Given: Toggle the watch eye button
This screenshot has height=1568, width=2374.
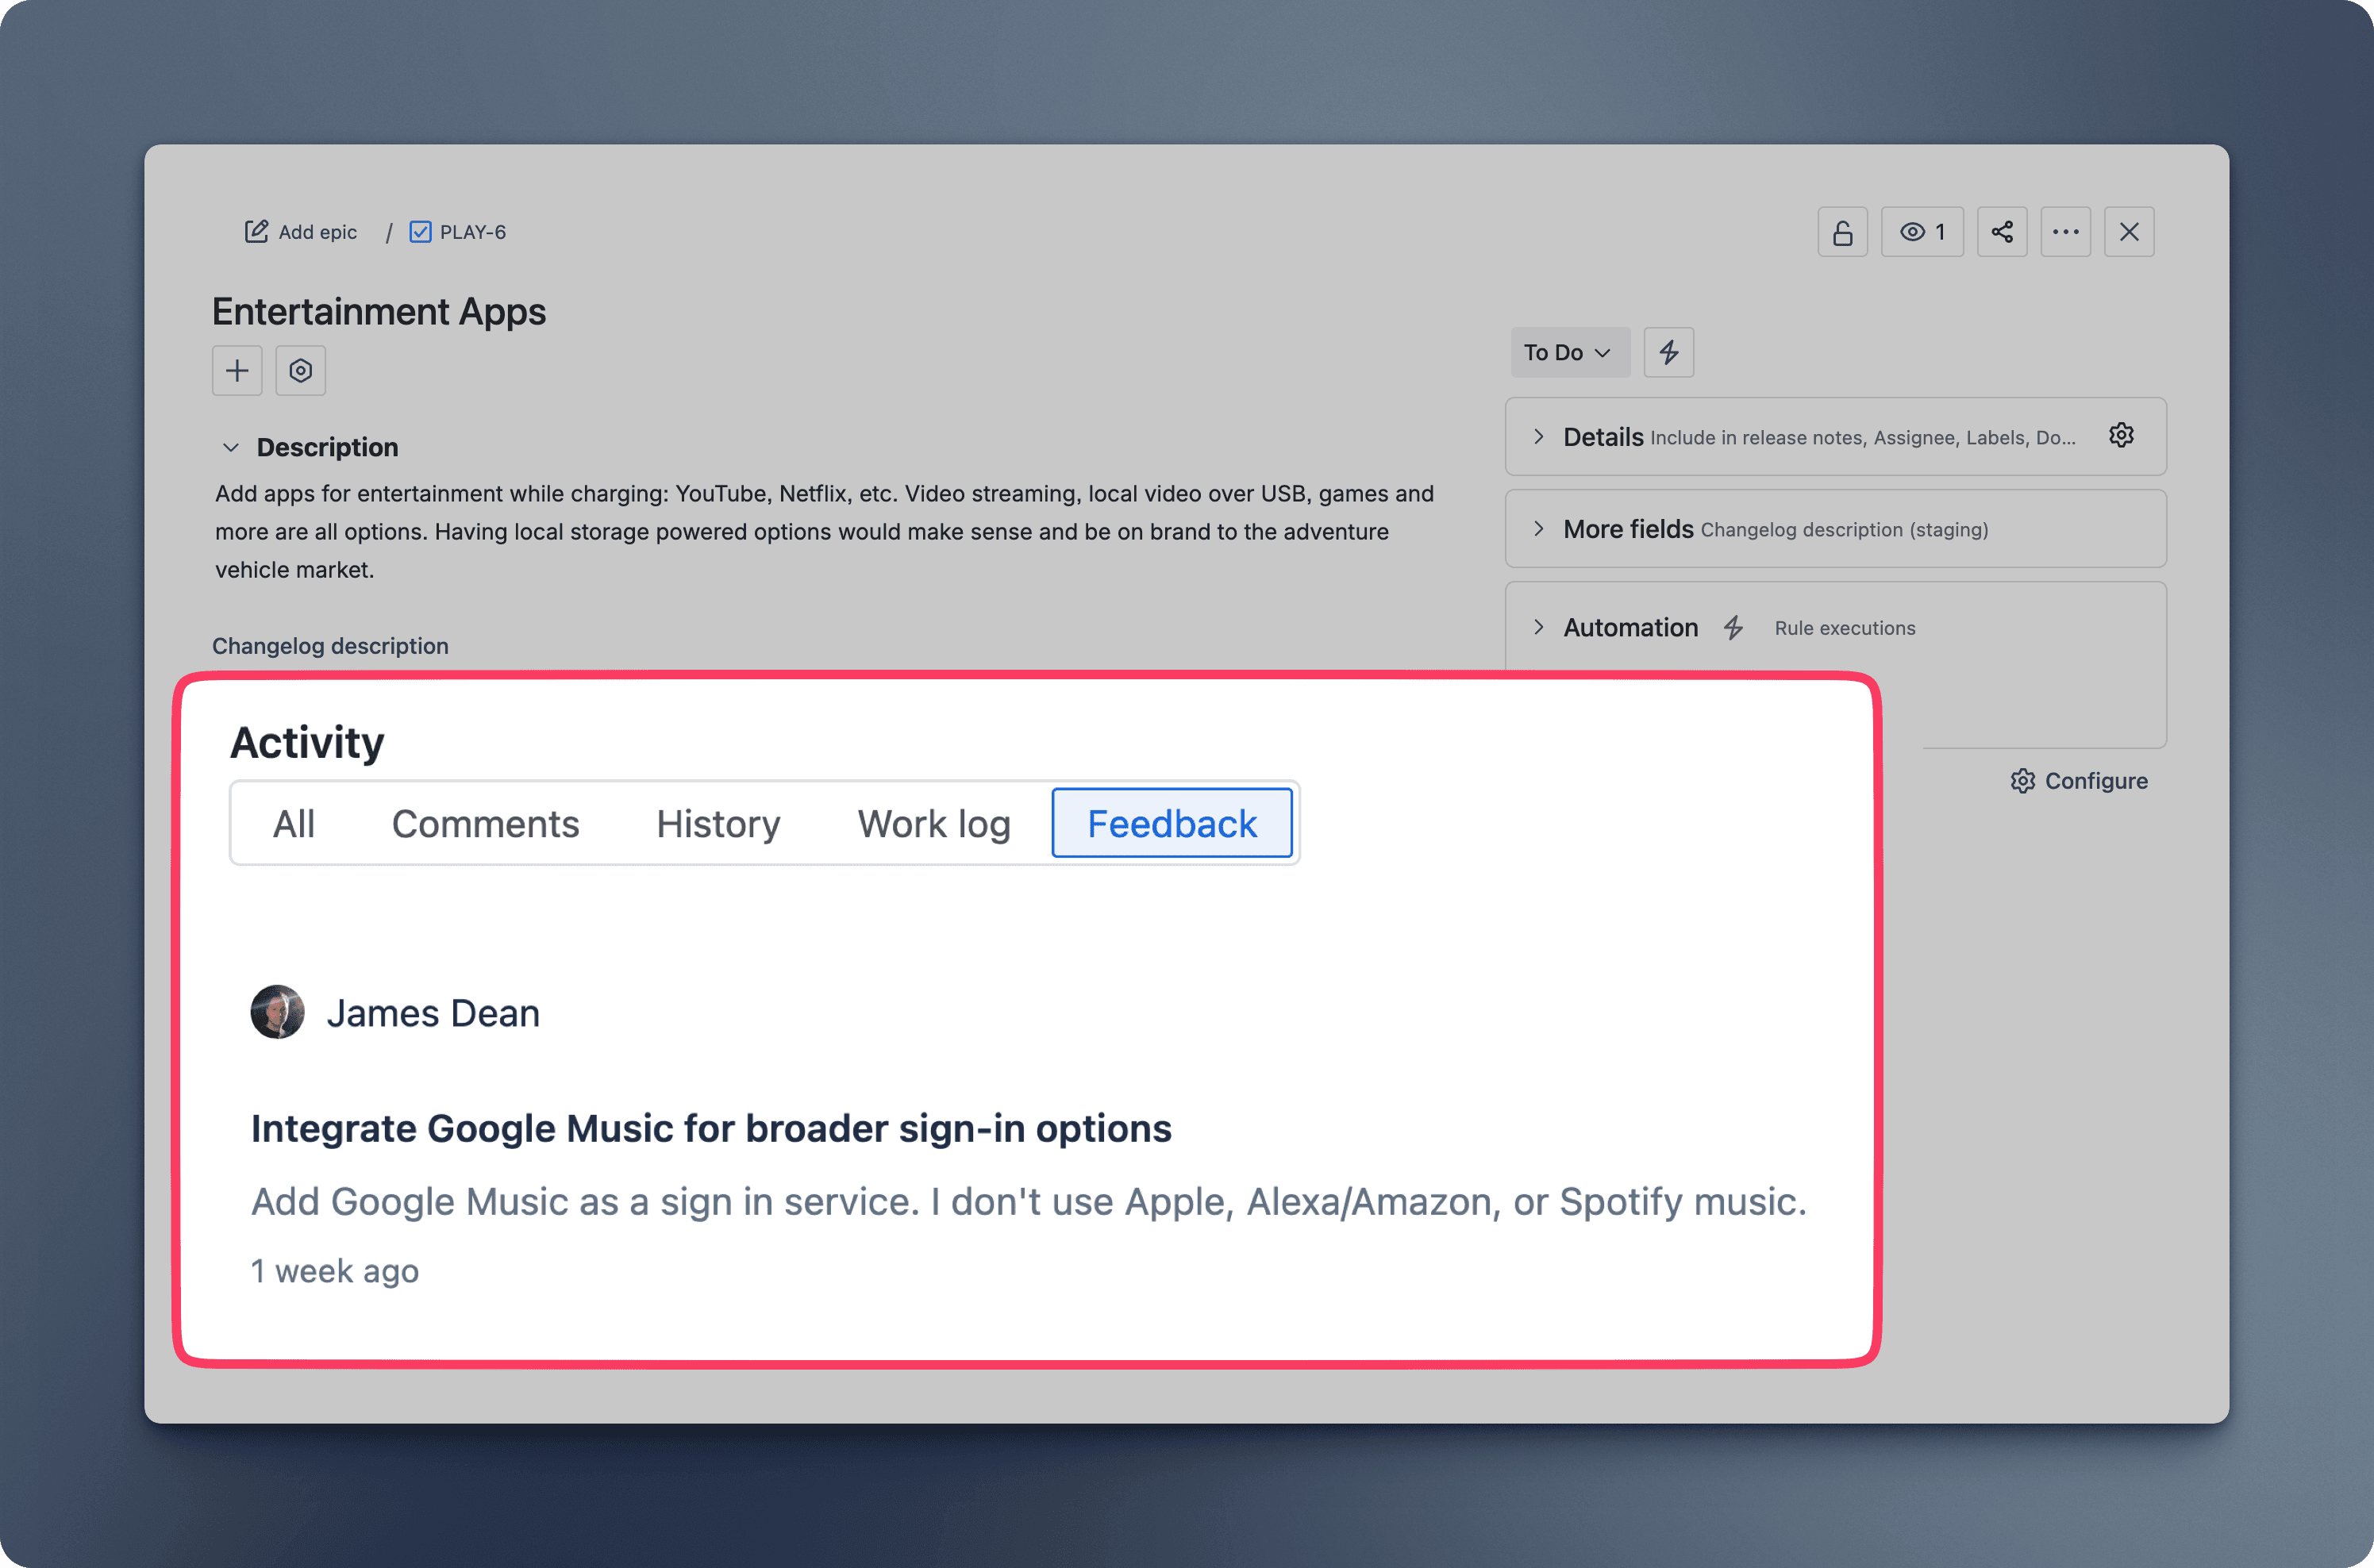Looking at the screenshot, I should 1922,232.
